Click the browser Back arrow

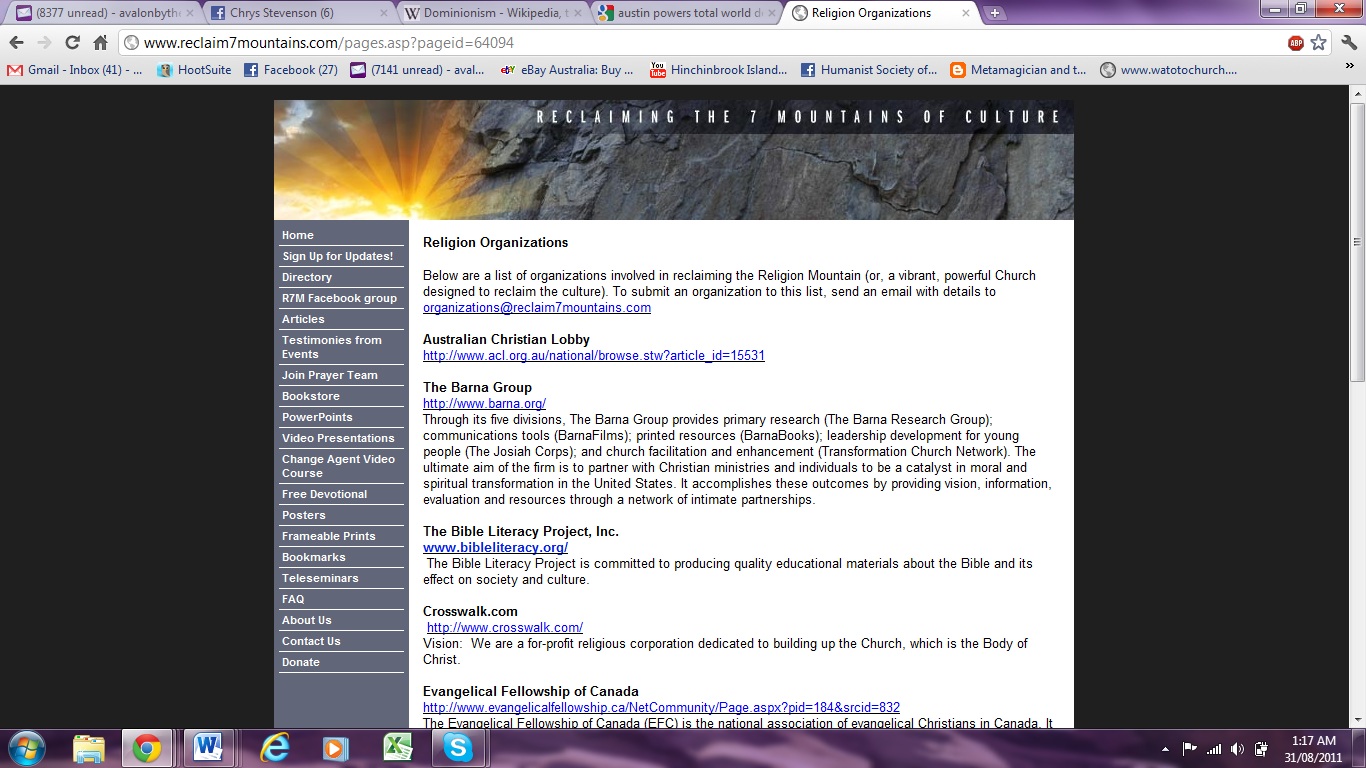click(17, 43)
